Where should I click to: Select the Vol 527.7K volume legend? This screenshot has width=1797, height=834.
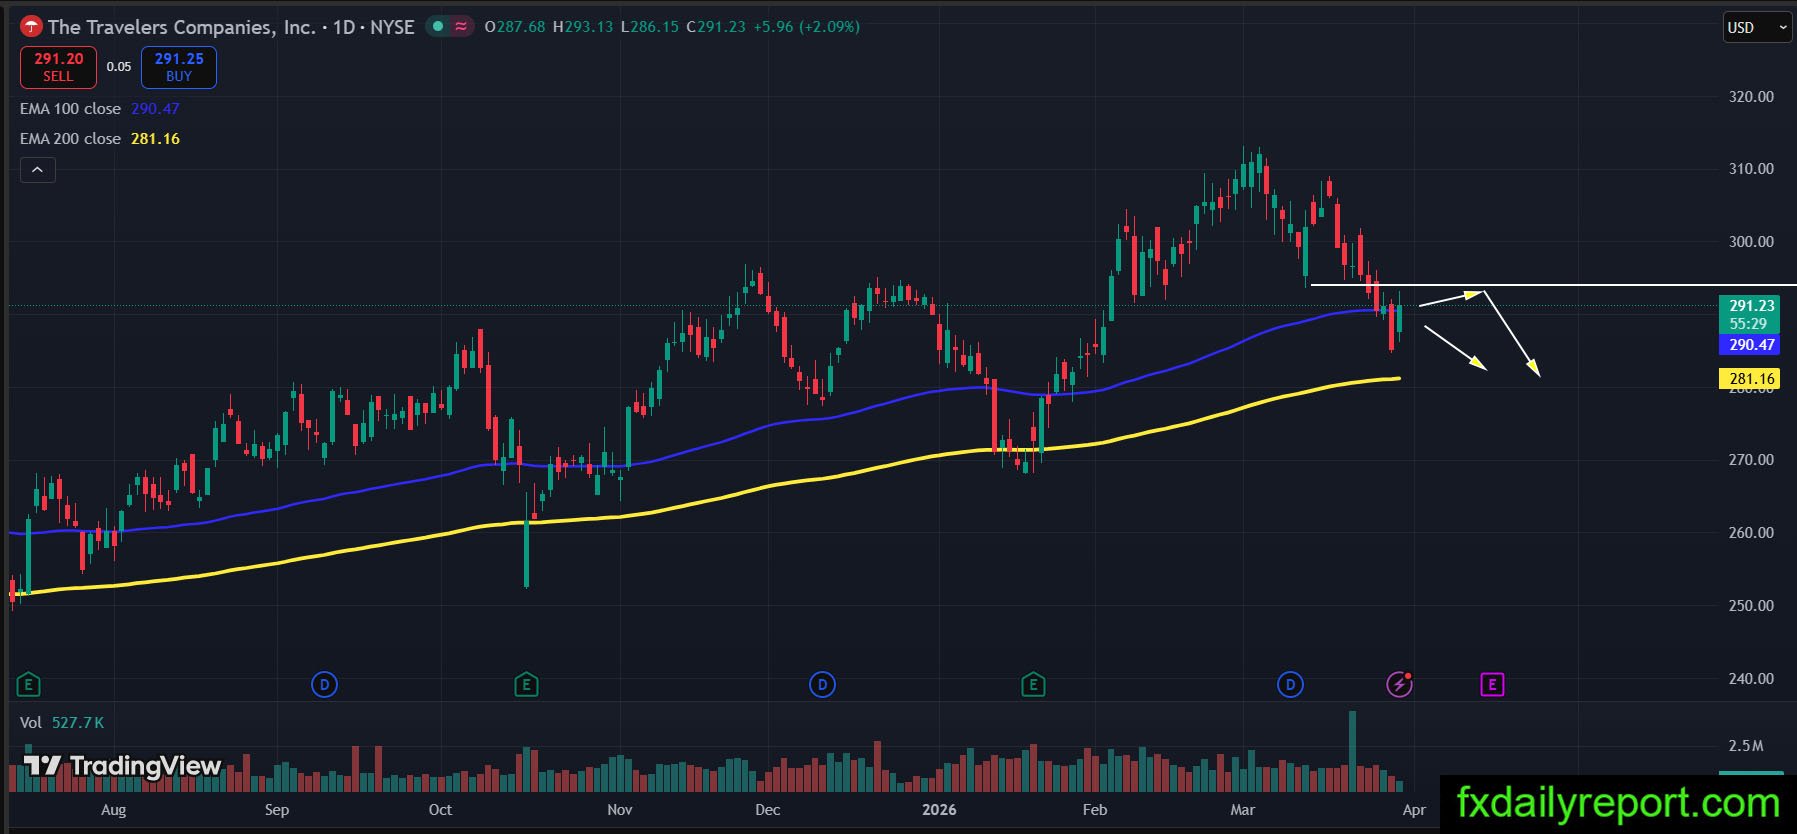62,722
